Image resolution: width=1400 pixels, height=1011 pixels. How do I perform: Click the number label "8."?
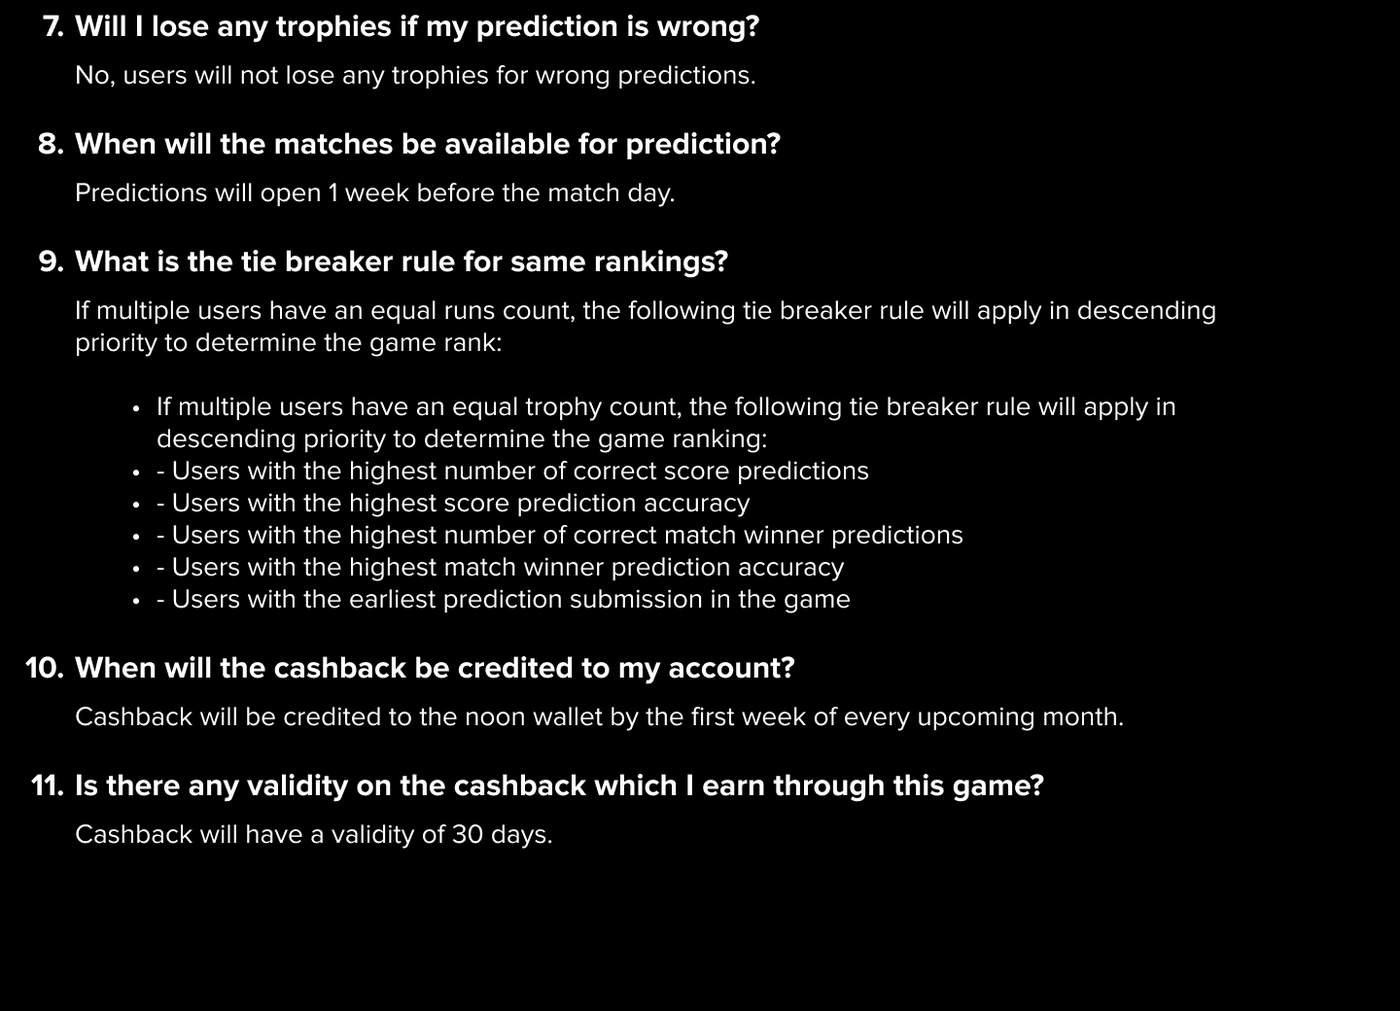pyautogui.click(x=51, y=144)
